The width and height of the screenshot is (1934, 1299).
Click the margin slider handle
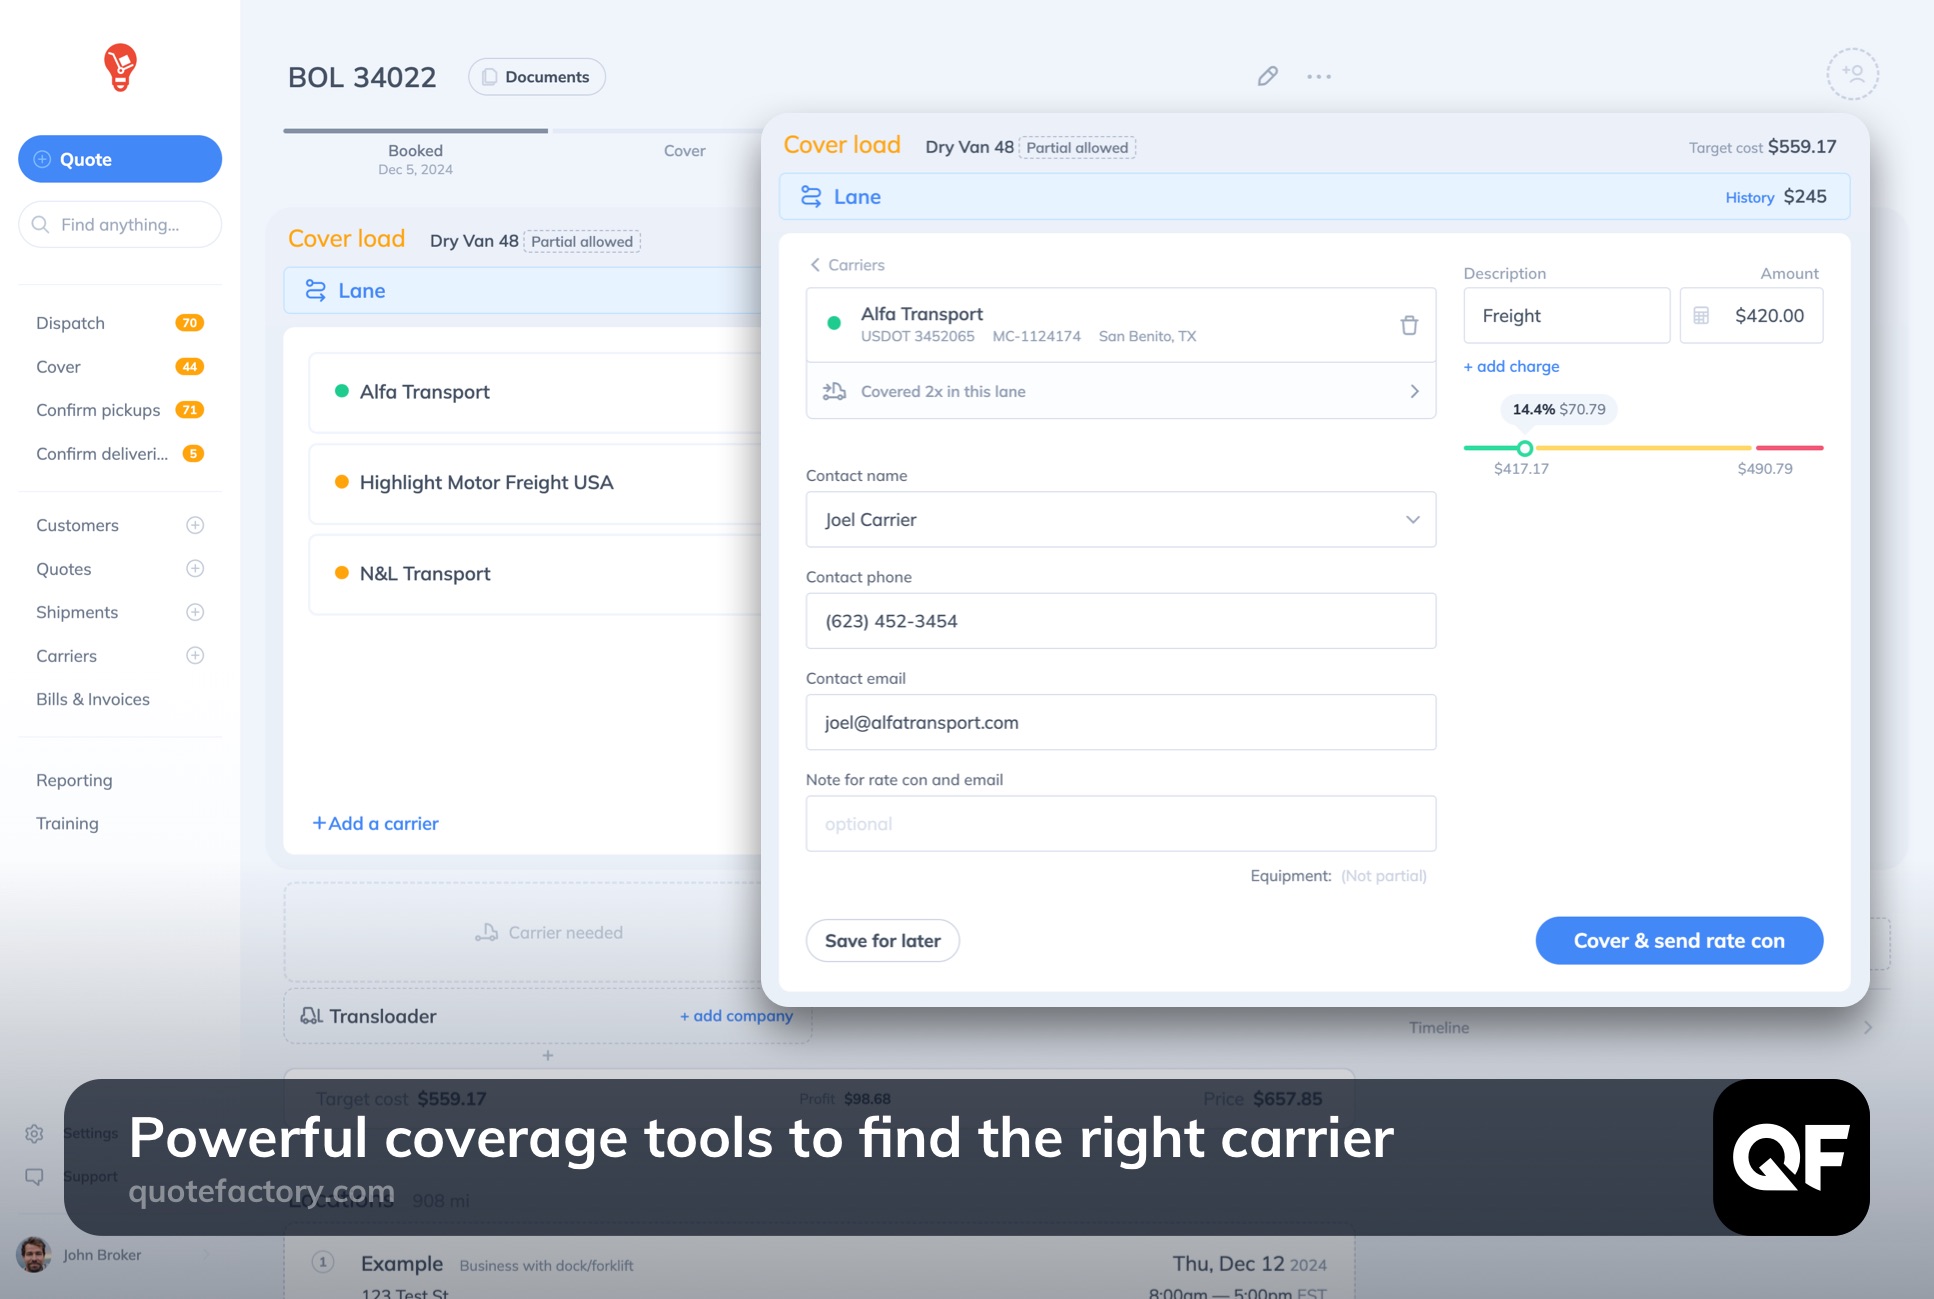click(1524, 448)
